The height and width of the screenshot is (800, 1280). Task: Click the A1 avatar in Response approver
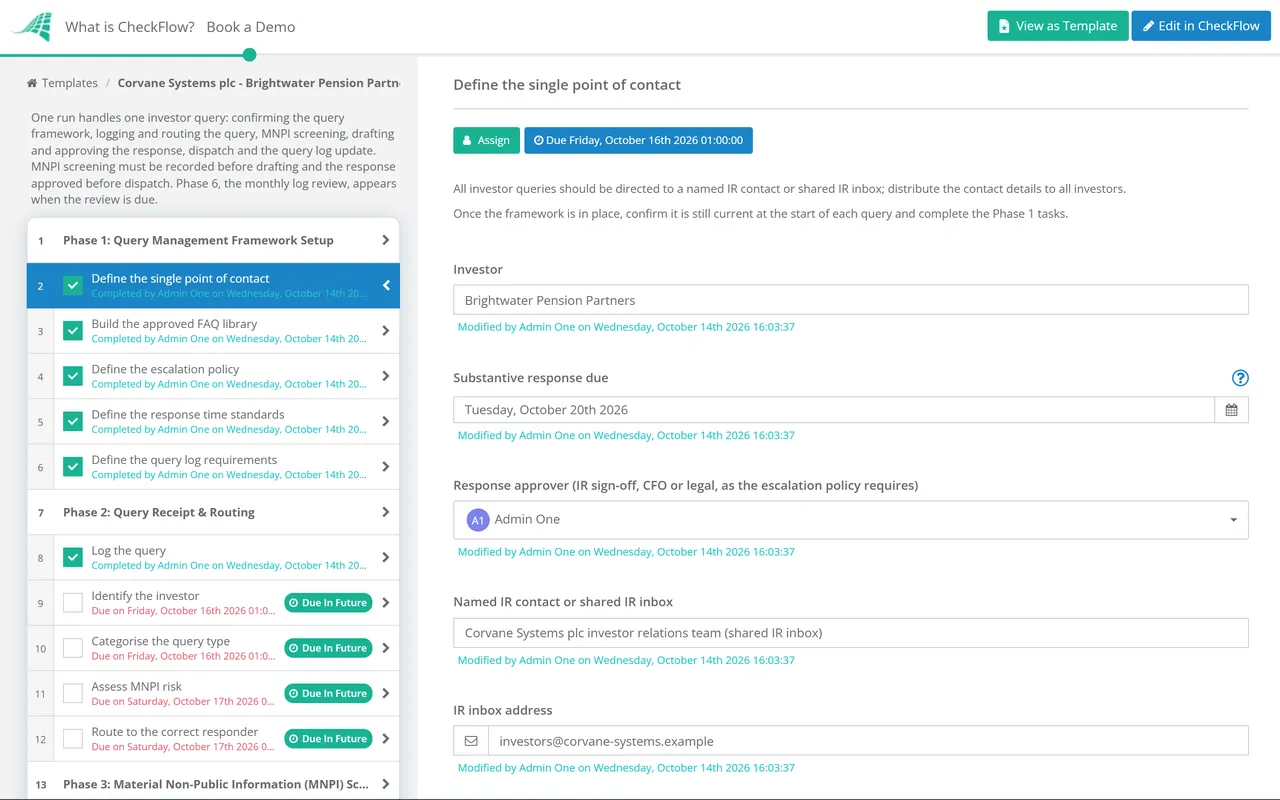point(478,520)
